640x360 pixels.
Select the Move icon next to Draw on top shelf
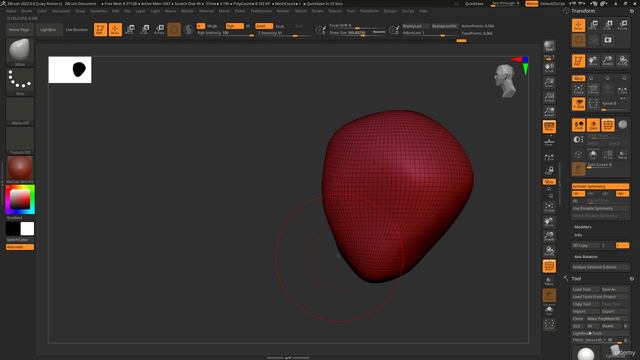tap(130, 29)
